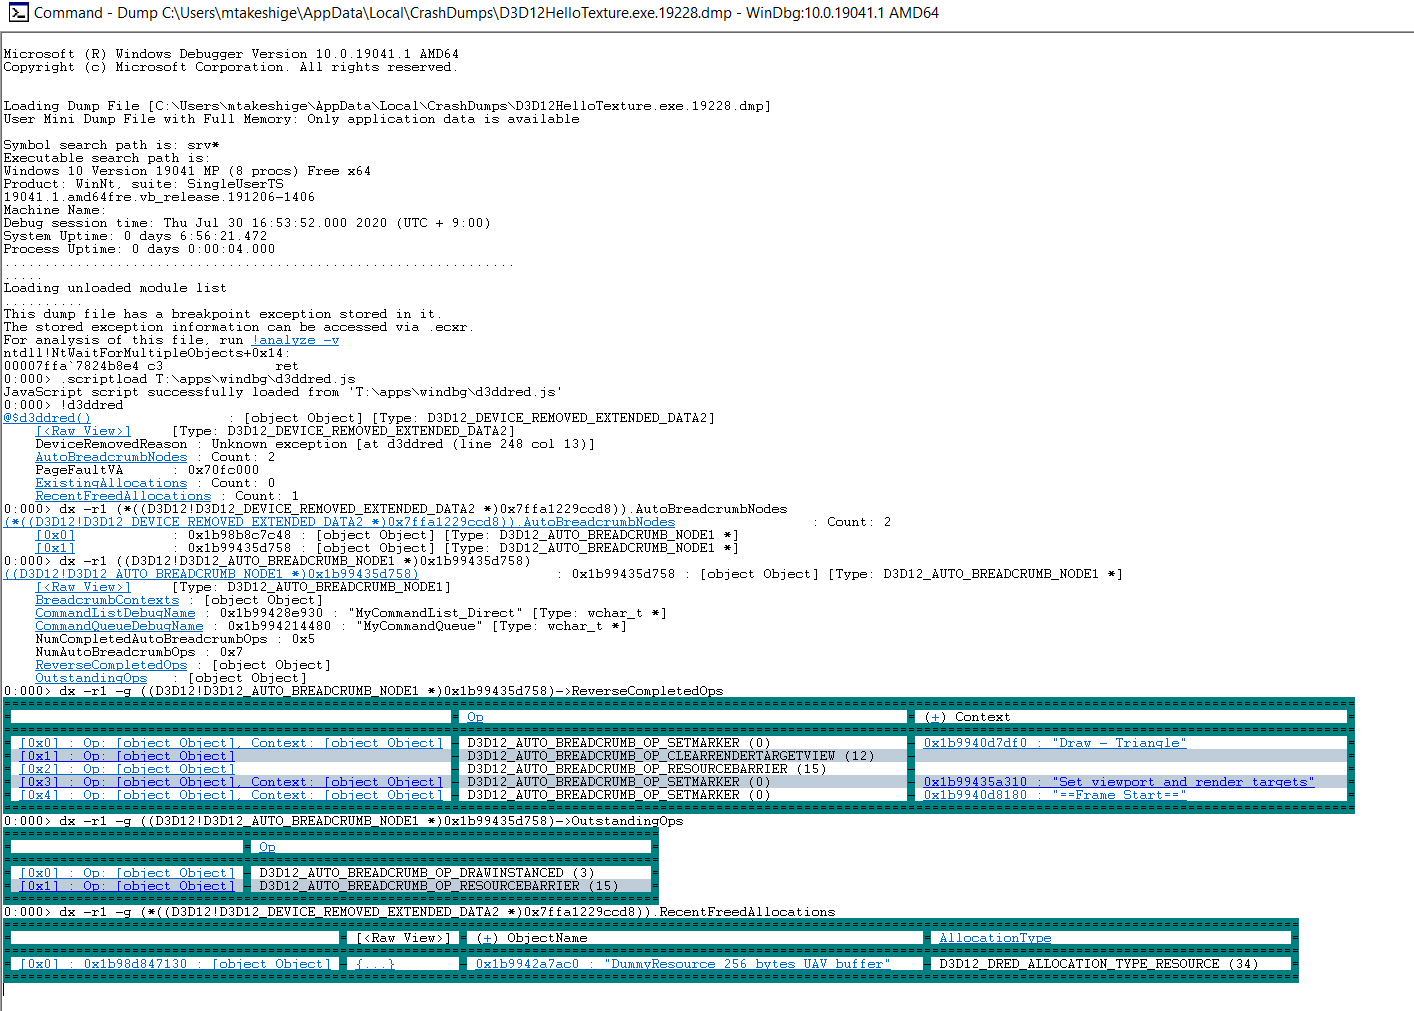Open OutstandingOps row [0x0] DRAWINSTANCED

pyautogui.click(x=127, y=873)
